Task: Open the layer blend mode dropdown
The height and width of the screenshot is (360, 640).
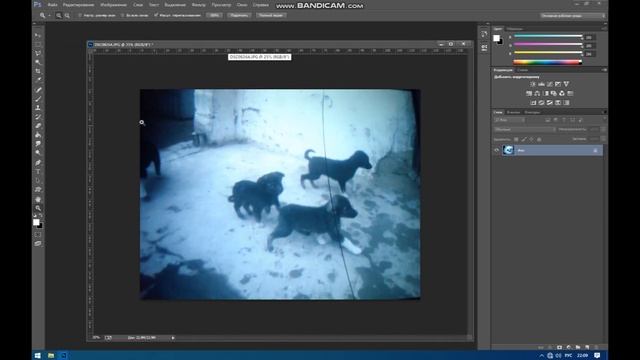Action: click(524, 129)
